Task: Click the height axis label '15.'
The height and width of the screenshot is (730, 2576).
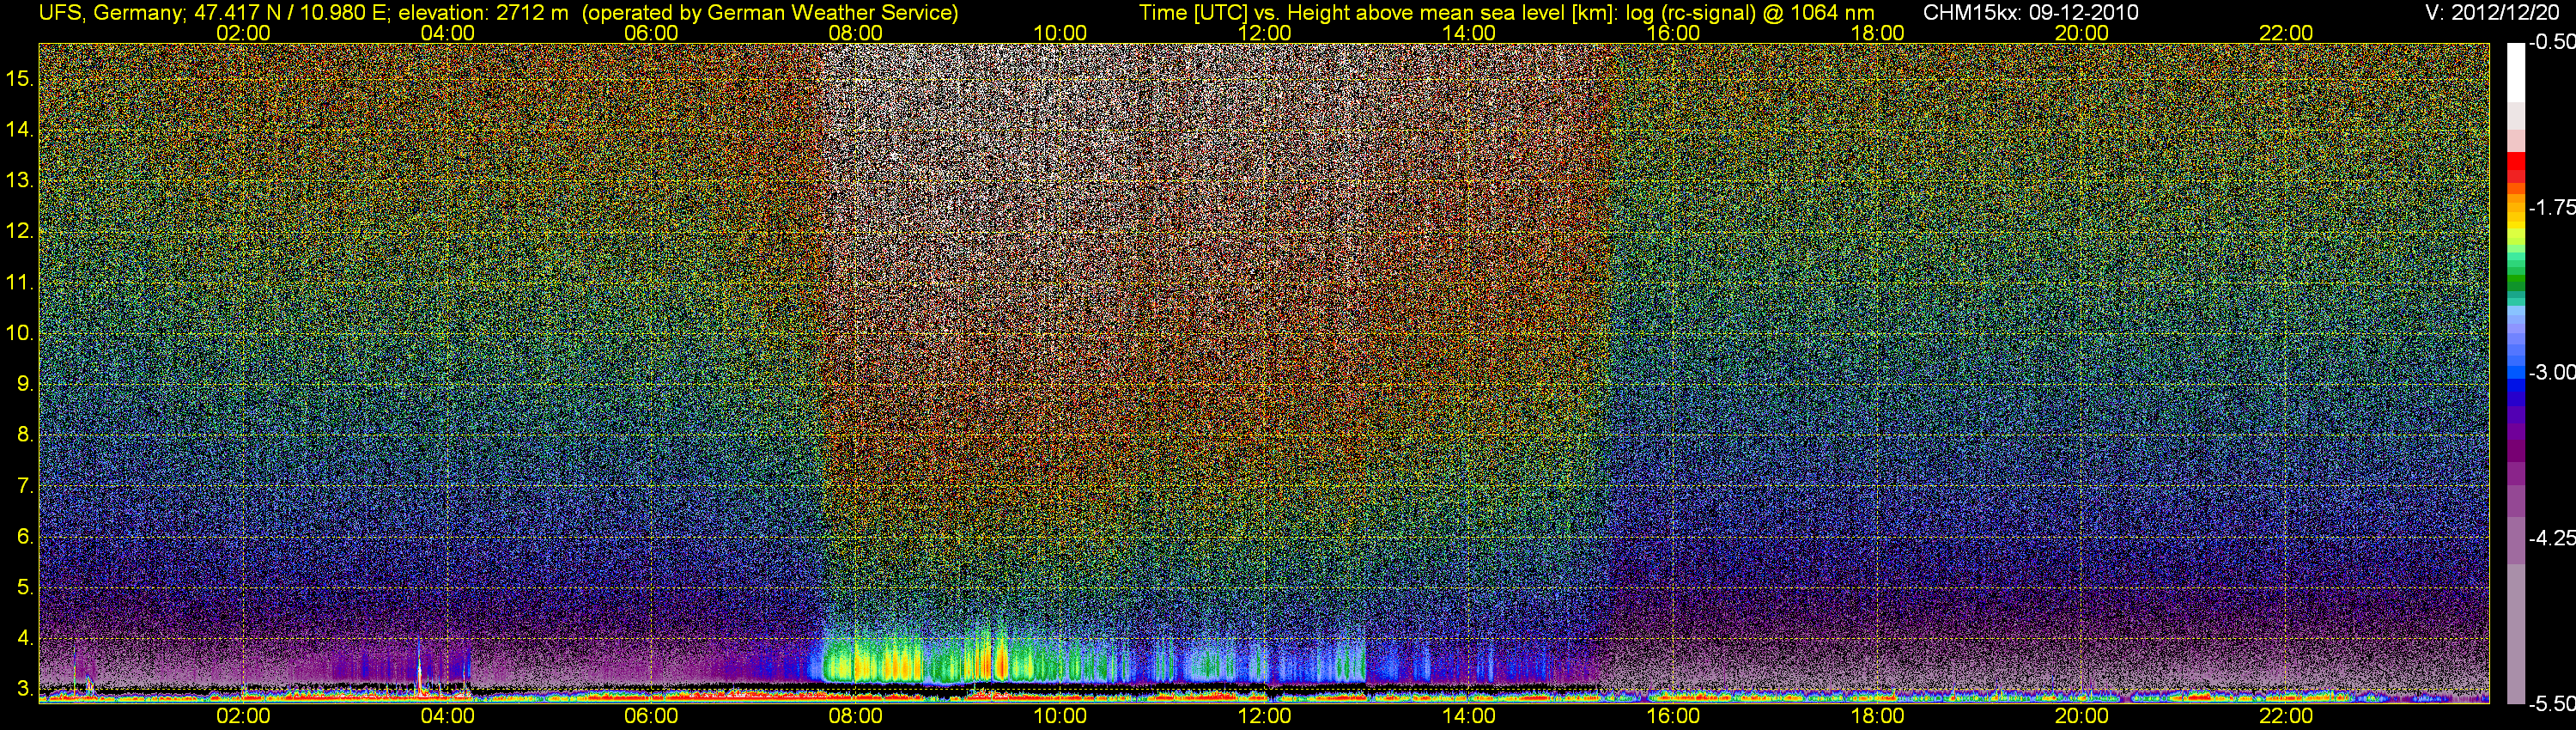Action: [20, 78]
